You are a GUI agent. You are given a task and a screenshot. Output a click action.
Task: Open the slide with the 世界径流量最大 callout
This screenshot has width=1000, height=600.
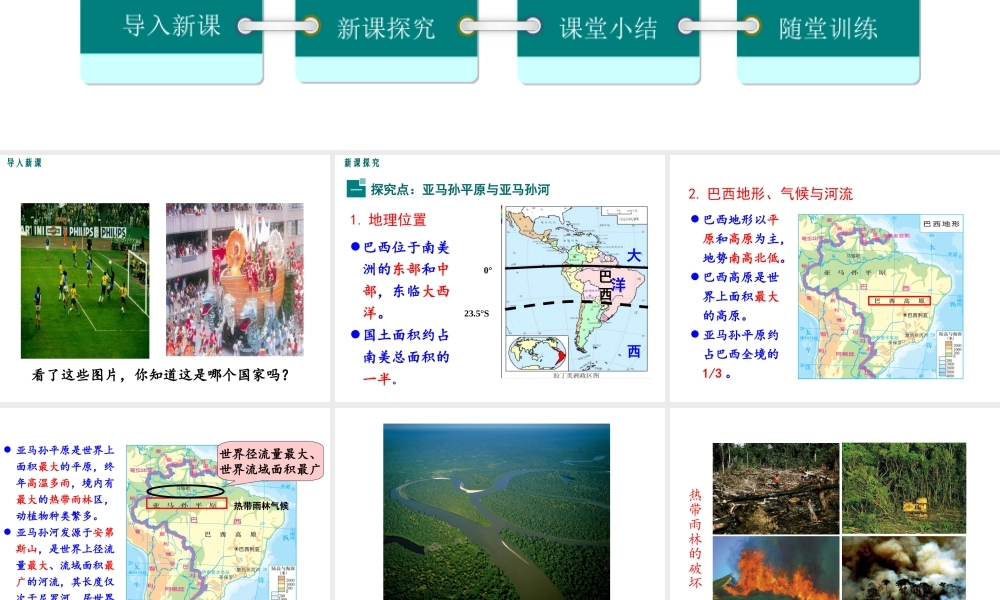coord(165,504)
